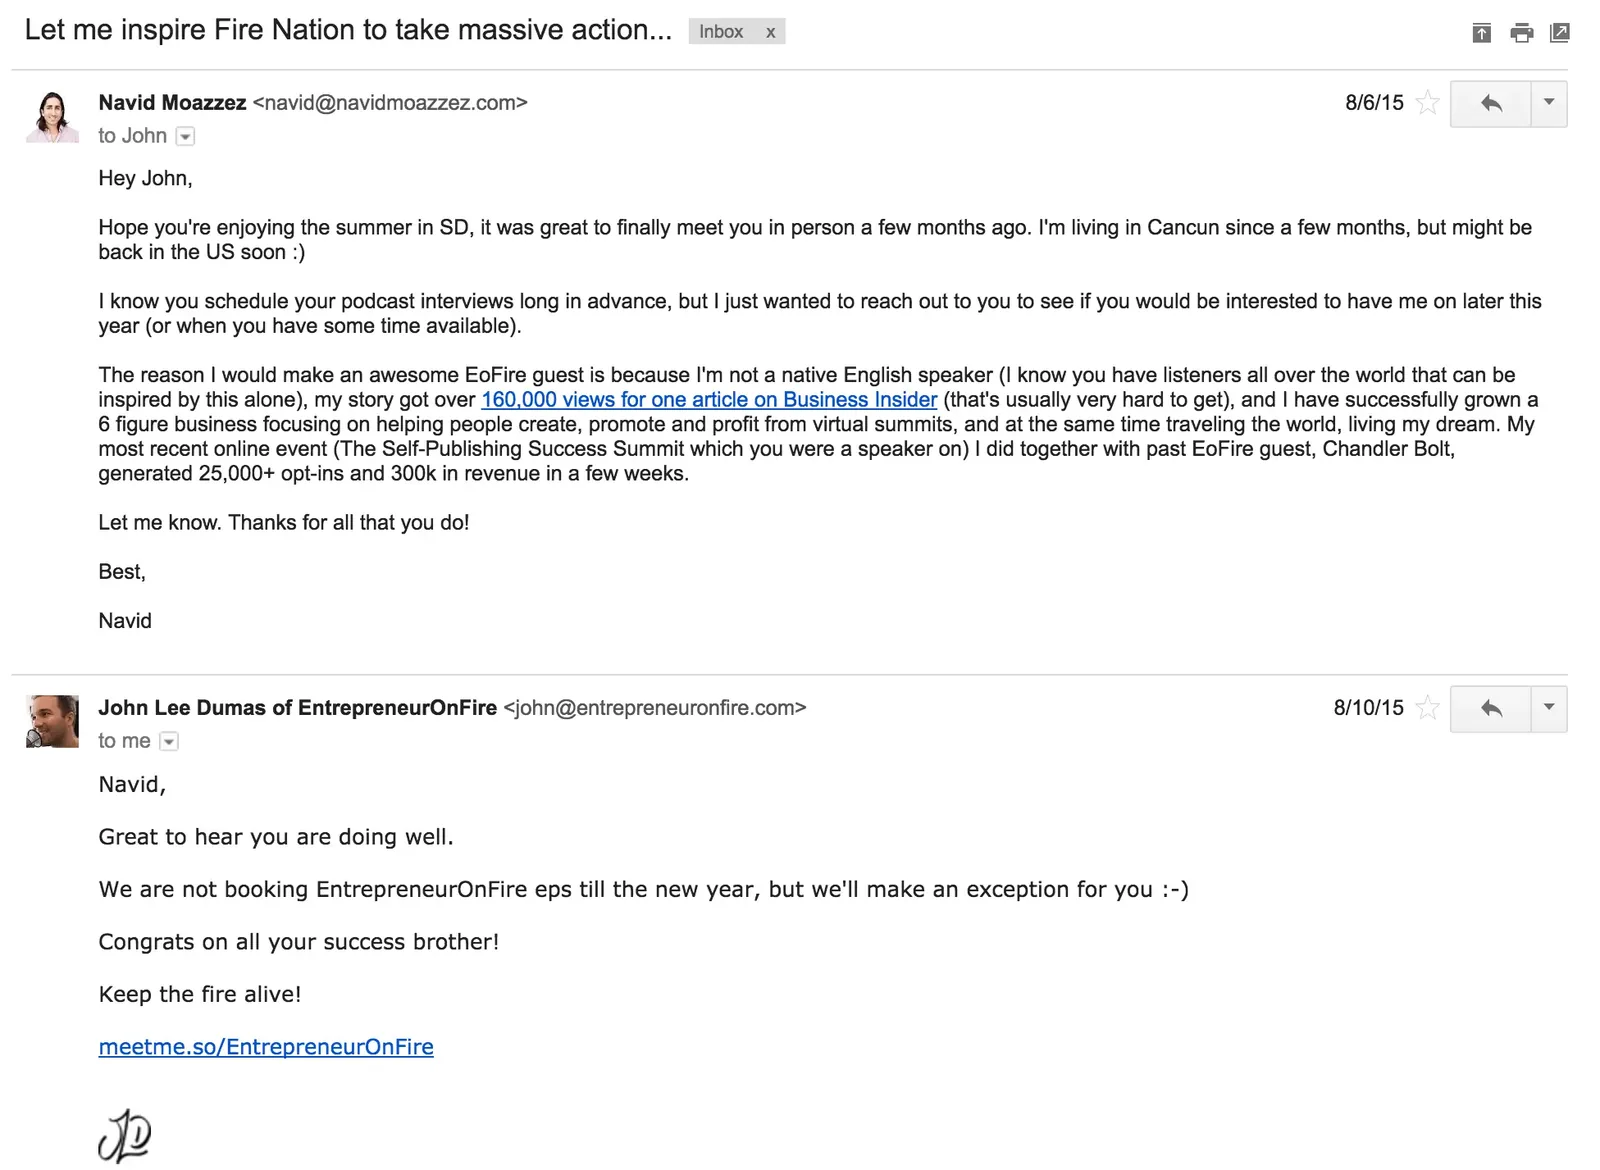1600x1170 pixels.
Task: Reply to John Lee Dumas's 8/10/15 message
Action: pyautogui.click(x=1491, y=708)
